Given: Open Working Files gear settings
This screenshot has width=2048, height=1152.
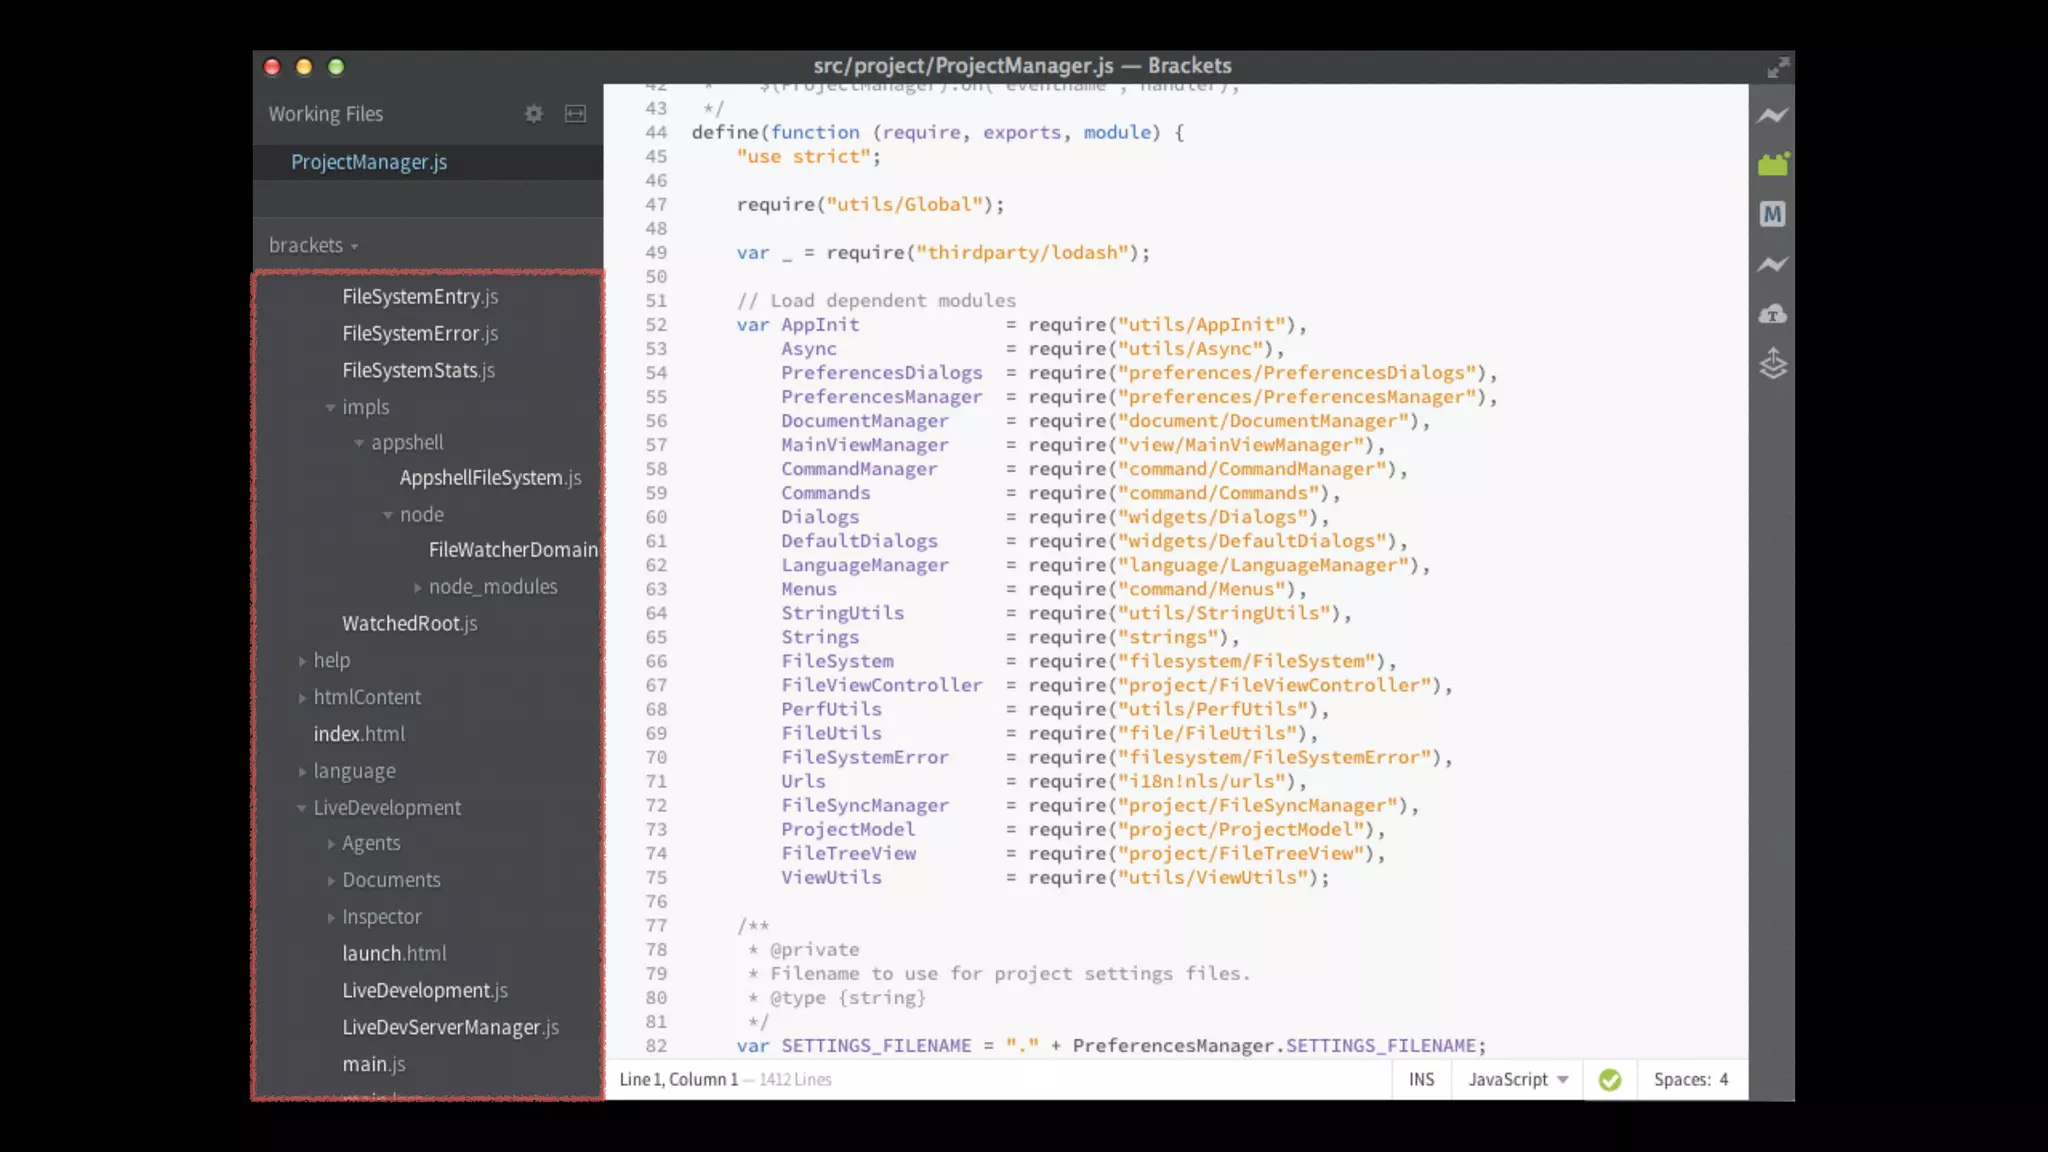Looking at the screenshot, I should (534, 114).
